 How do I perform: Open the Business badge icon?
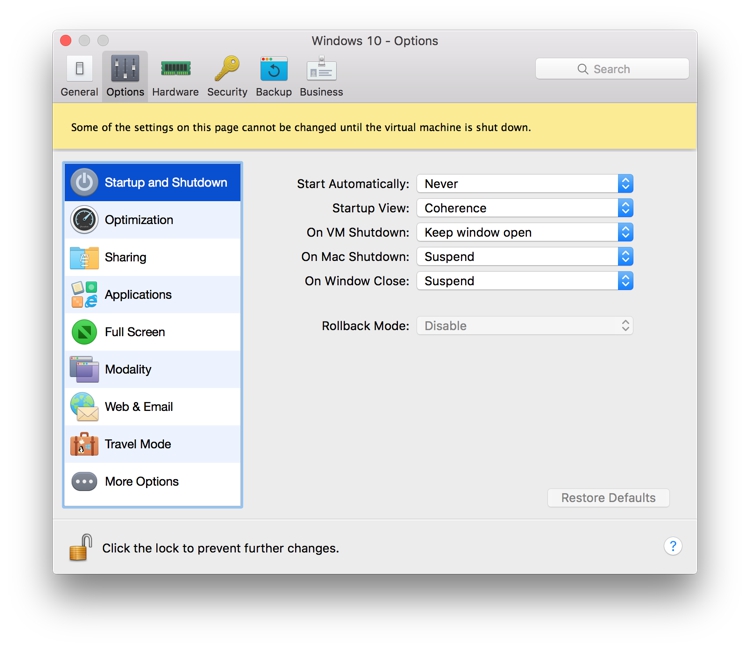click(321, 68)
